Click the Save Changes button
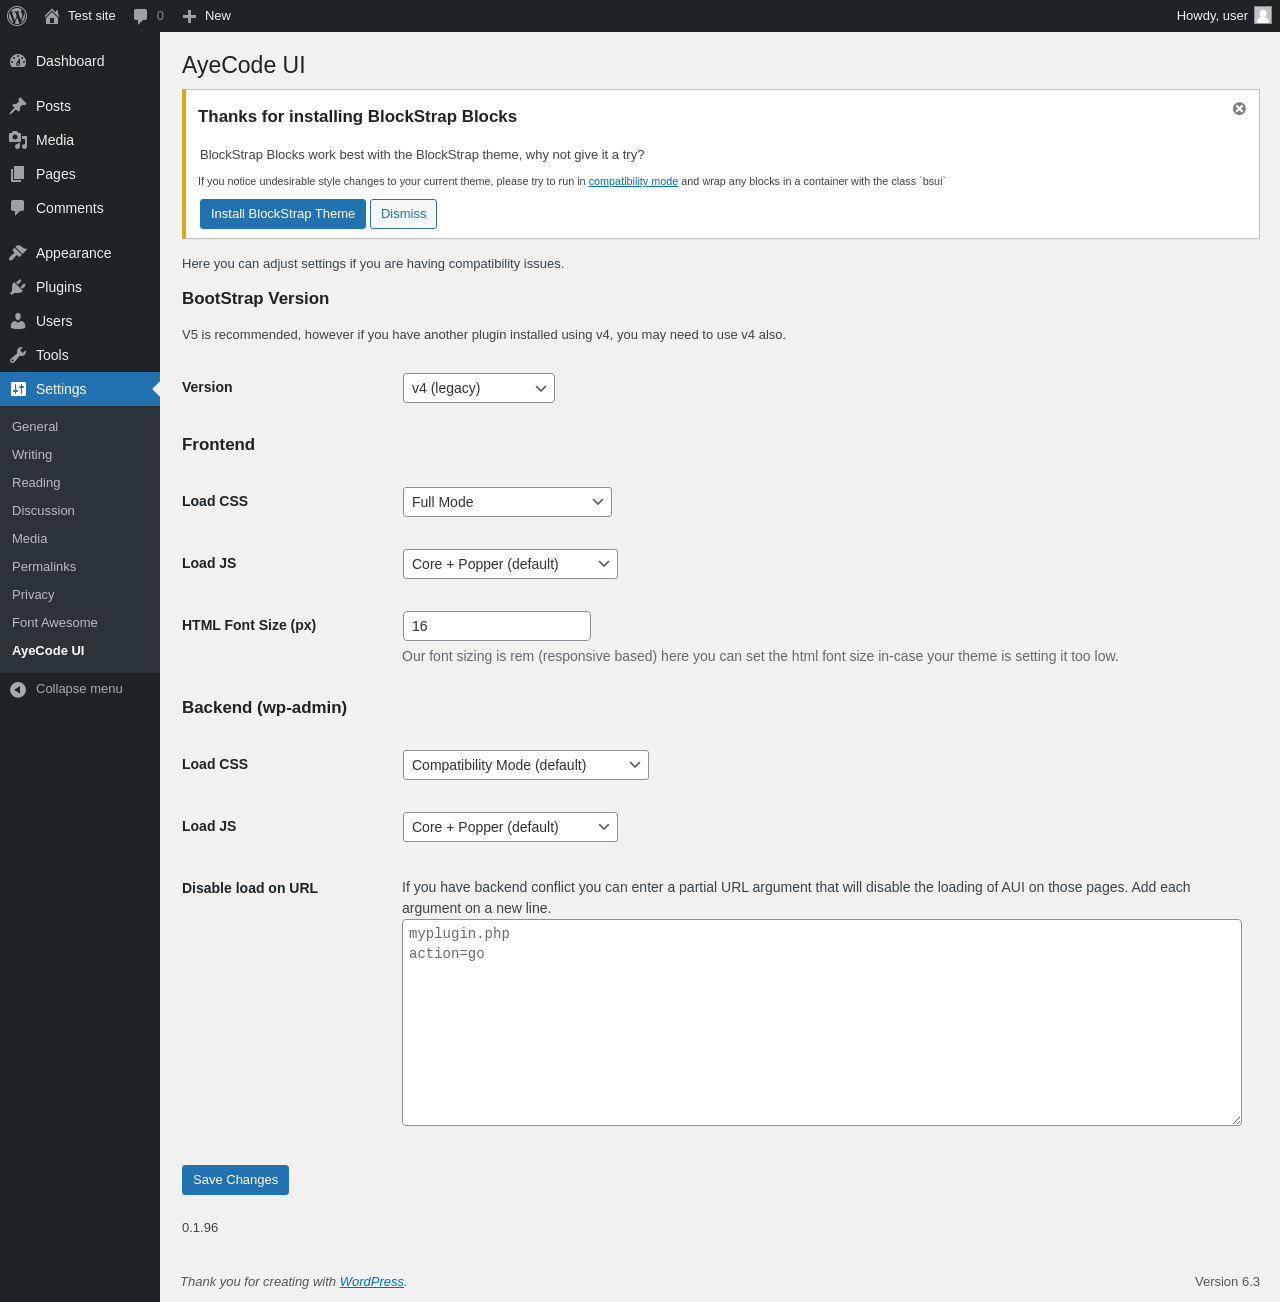Viewport: 1280px width, 1302px height. [235, 1180]
